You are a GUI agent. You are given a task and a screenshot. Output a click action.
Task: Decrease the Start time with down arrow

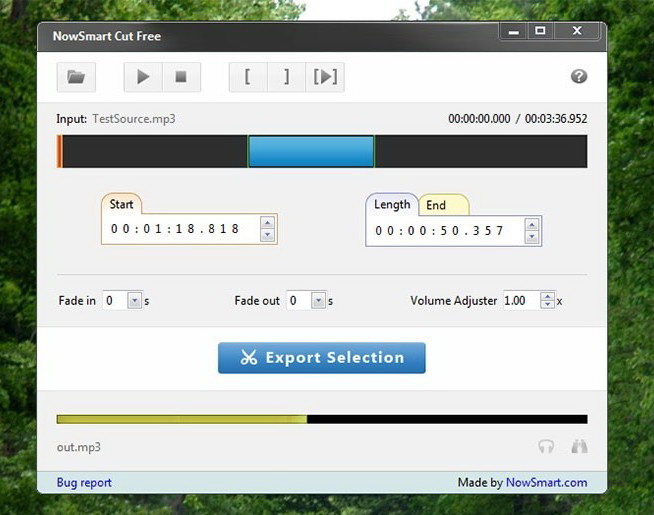pos(267,235)
